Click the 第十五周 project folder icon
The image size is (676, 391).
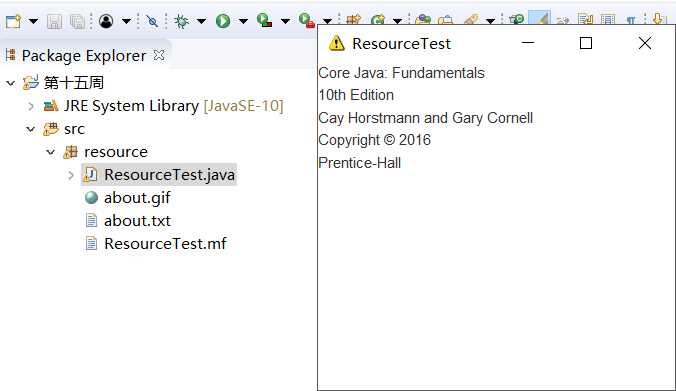click(x=31, y=82)
